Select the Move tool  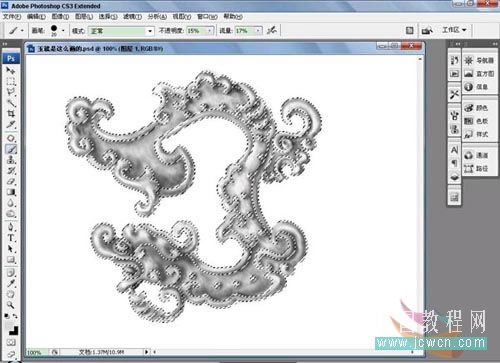pos(11,71)
